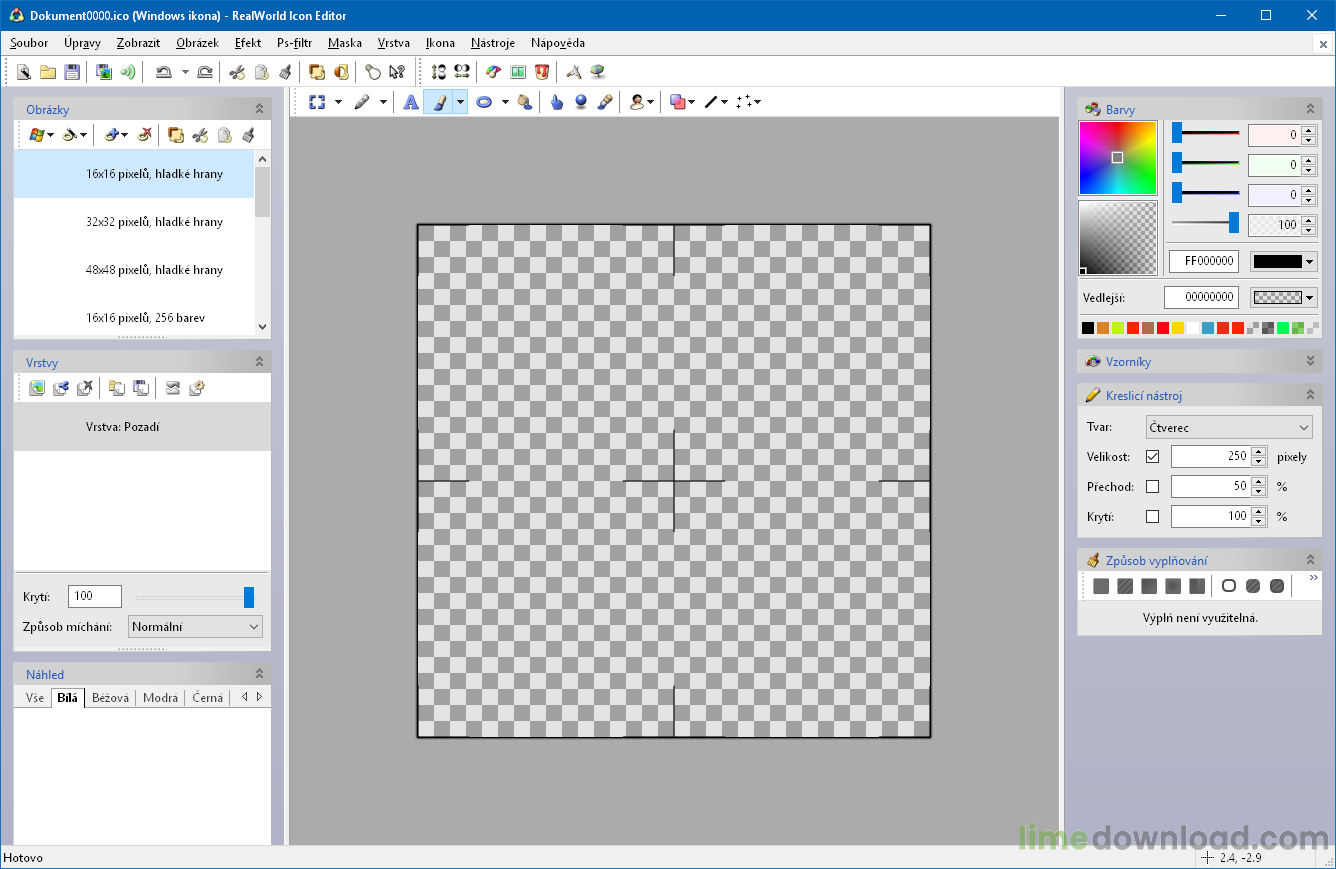
Task: Open the Undo history dropdown arrow
Action: point(185,72)
